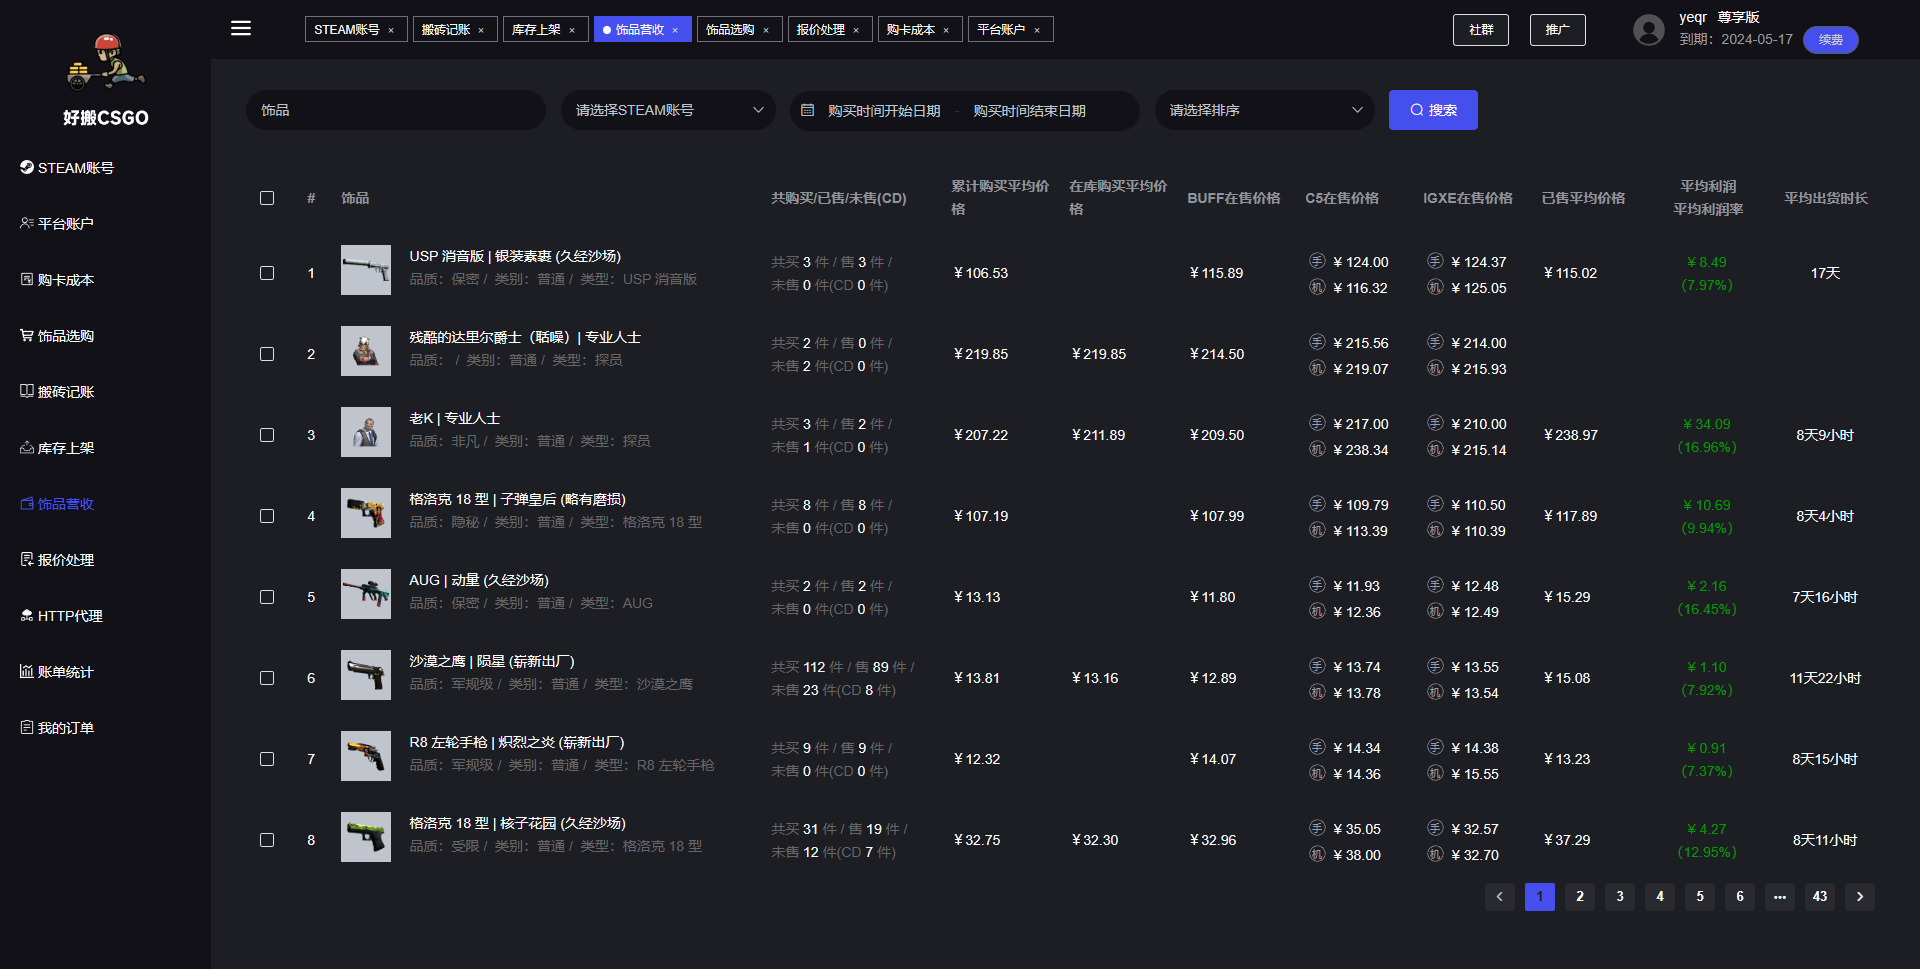Click the 社群 button
The image size is (1920, 969).
(1481, 30)
